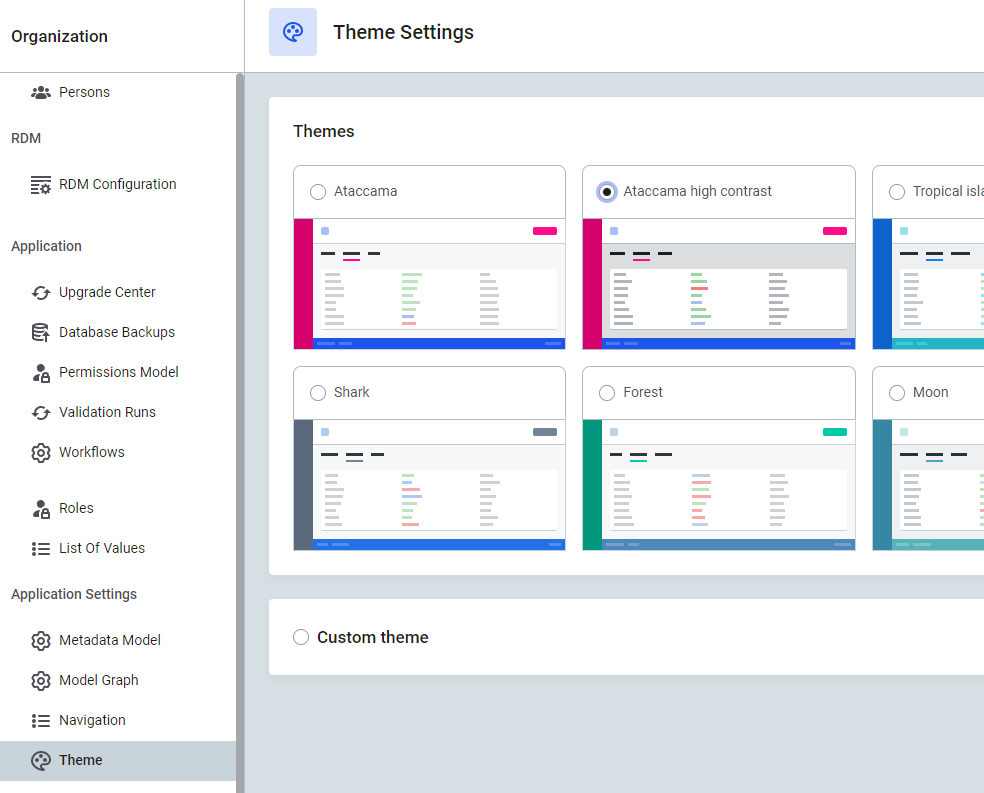This screenshot has height=793, width=984.
Task: Click the Permissions Model lock icon
Action: click(x=40, y=372)
